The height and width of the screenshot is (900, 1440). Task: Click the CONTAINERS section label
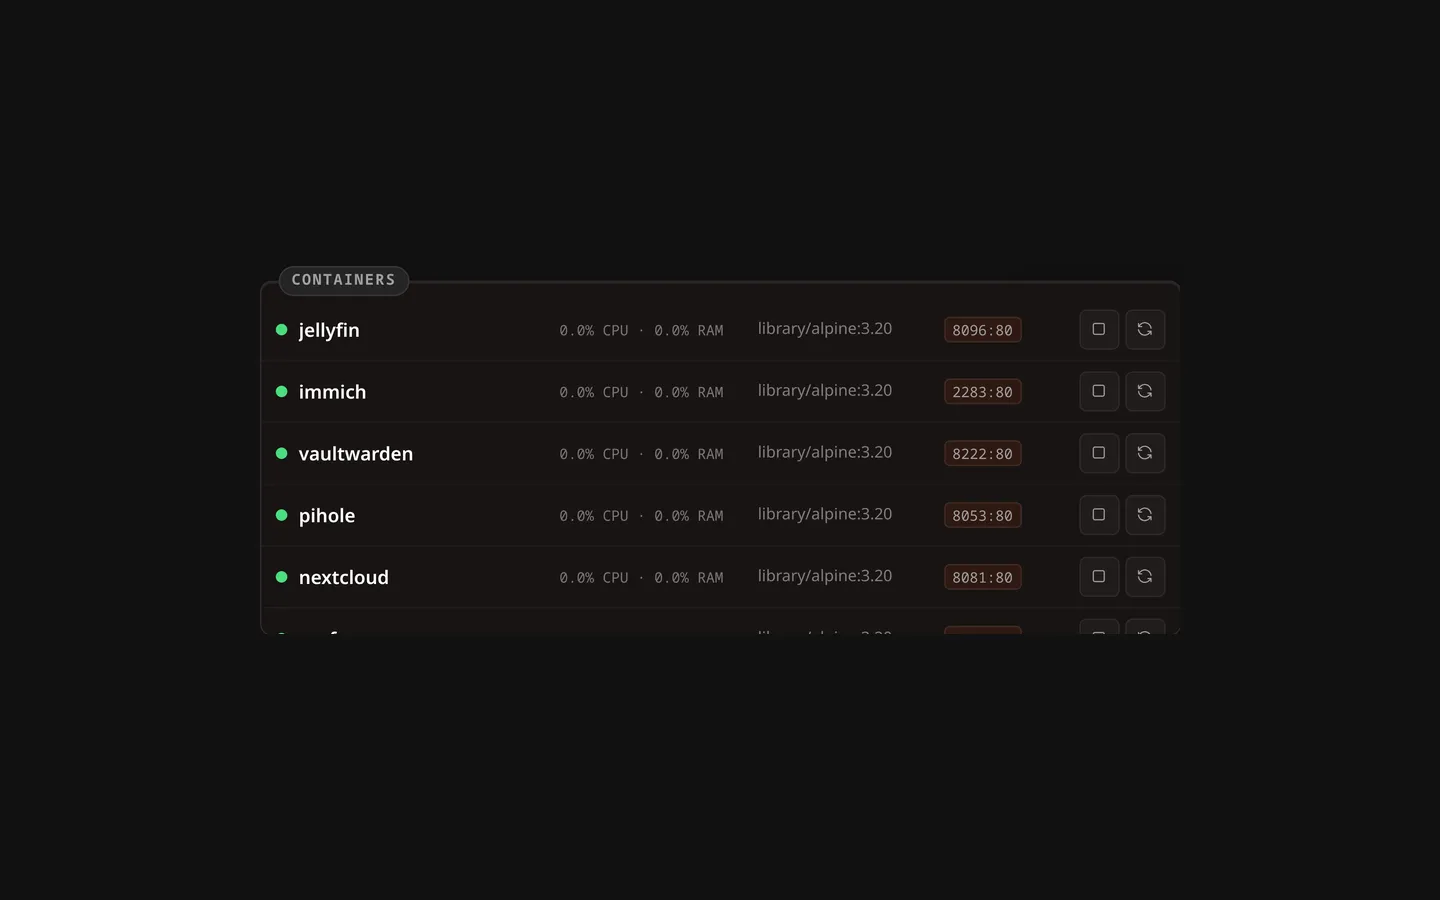[x=344, y=280]
